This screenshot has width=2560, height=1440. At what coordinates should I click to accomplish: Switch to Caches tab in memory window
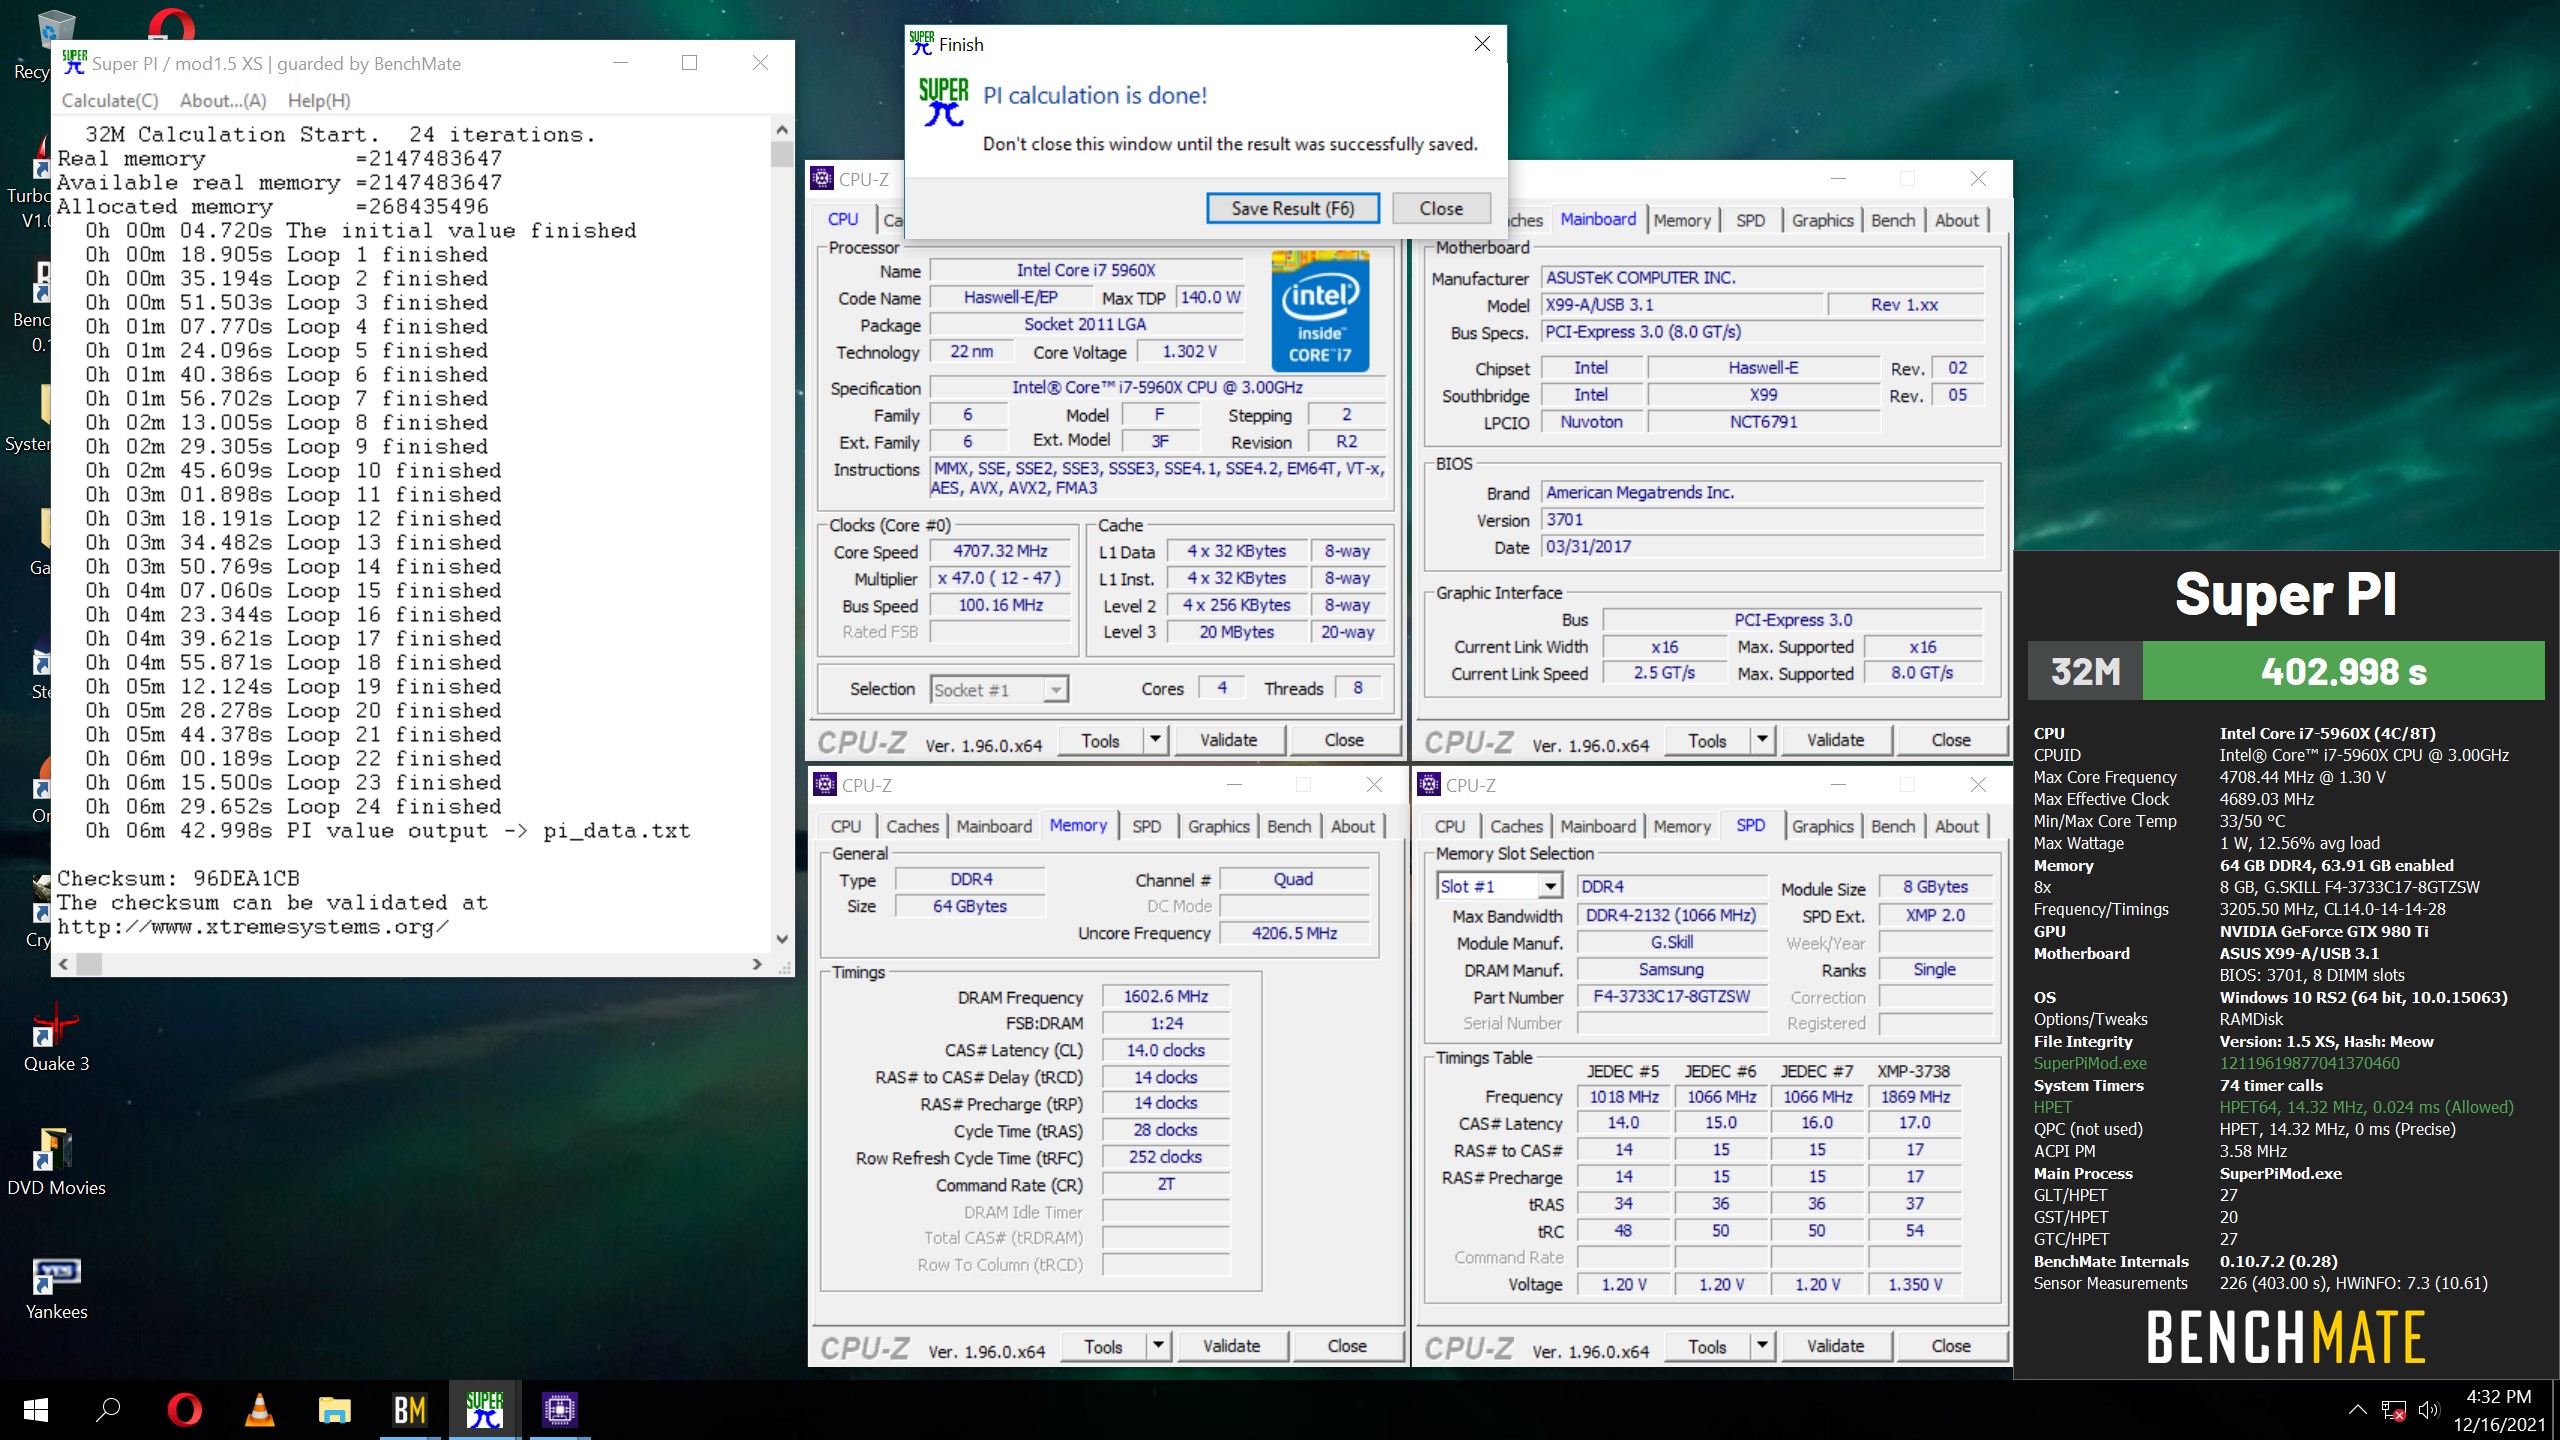pos(912,826)
